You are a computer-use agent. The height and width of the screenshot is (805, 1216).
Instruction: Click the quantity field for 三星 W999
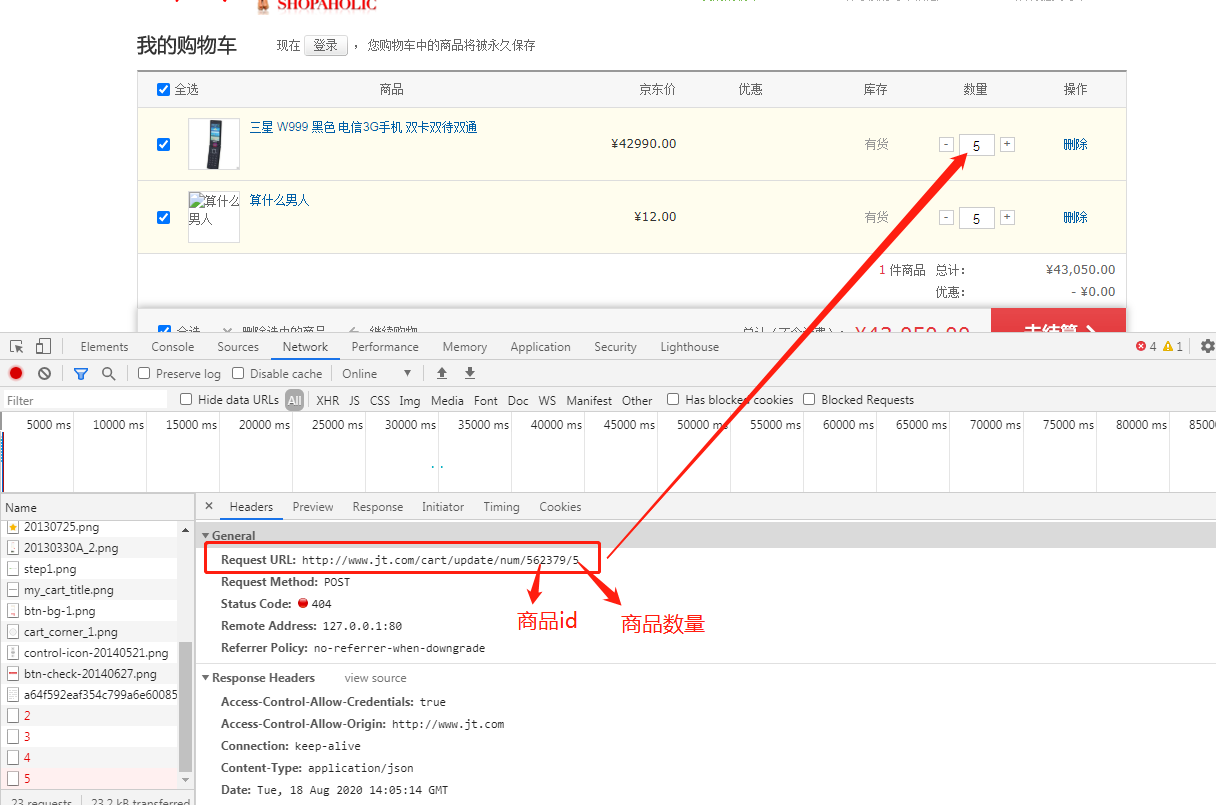[976, 145]
